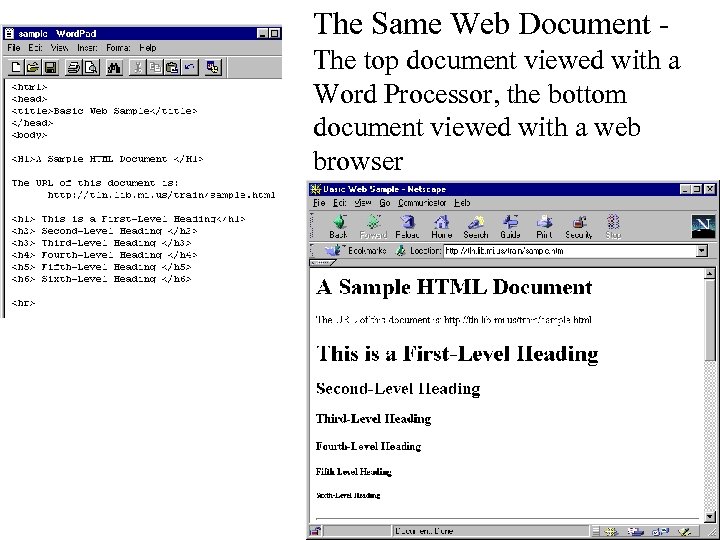This screenshot has width=720, height=540.
Task: Click 'Fourth-Level Heading' in the browser page
Action: pyautogui.click(x=368, y=446)
